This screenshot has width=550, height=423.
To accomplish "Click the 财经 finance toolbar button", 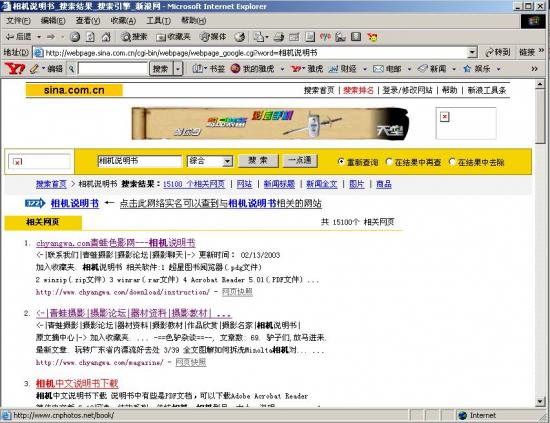I will click(x=343, y=69).
